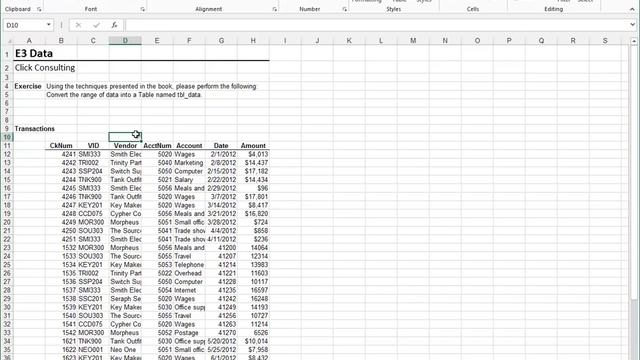640x360 pixels.
Task: Click the Transactions heading cell
Action: (x=35, y=129)
